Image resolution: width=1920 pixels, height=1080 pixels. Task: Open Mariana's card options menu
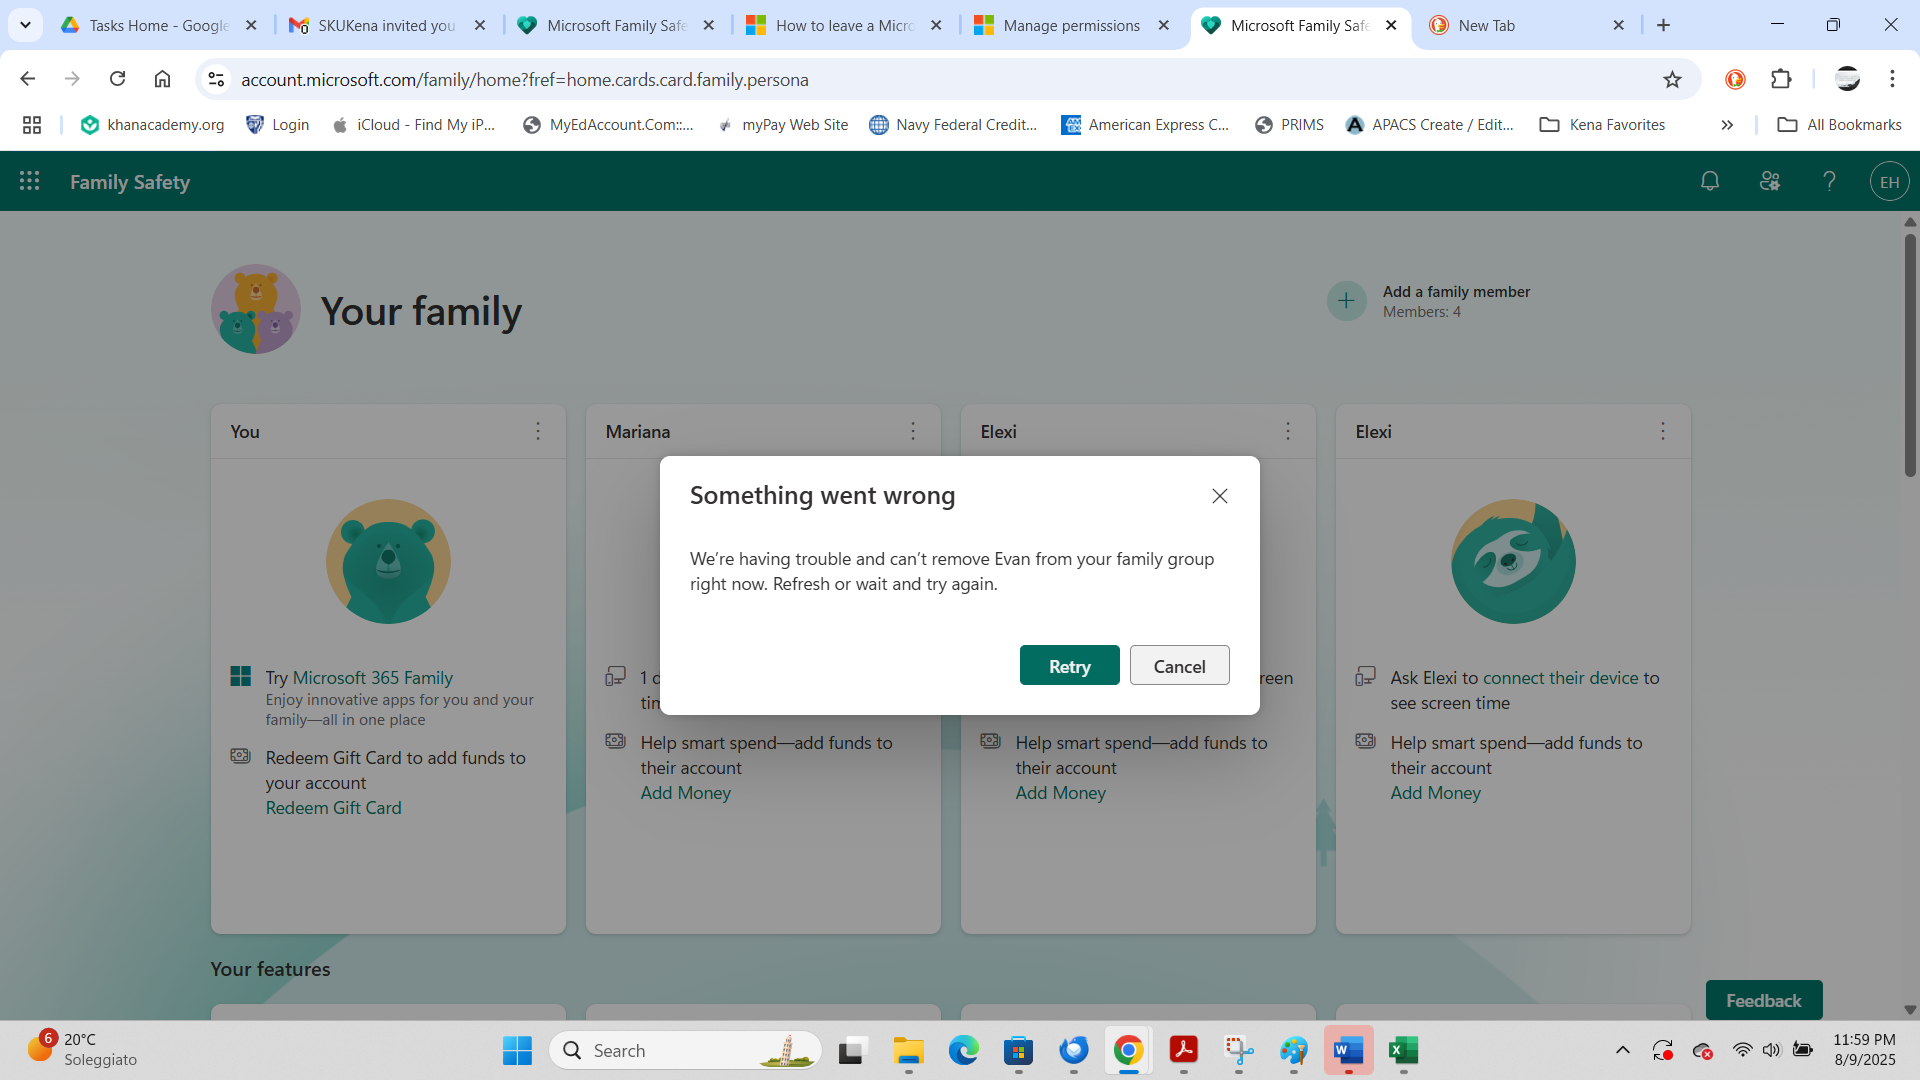[x=912, y=430]
